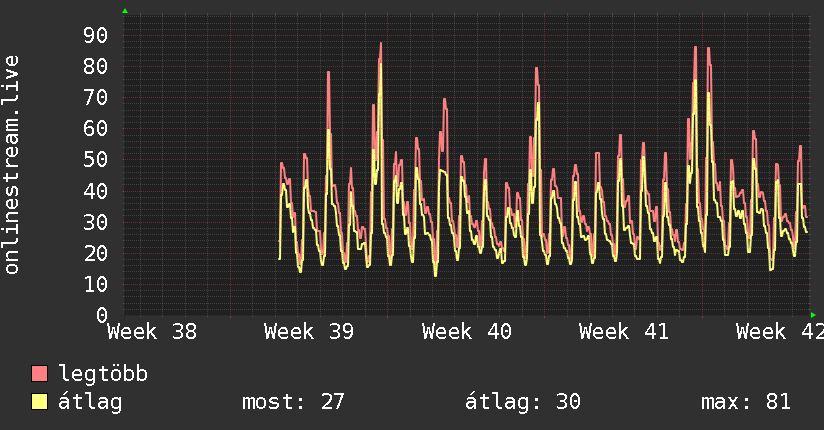Click the átlag legend label beside the yellow swatch
Viewport: 824px width, 430px height.
click(90, 402)
